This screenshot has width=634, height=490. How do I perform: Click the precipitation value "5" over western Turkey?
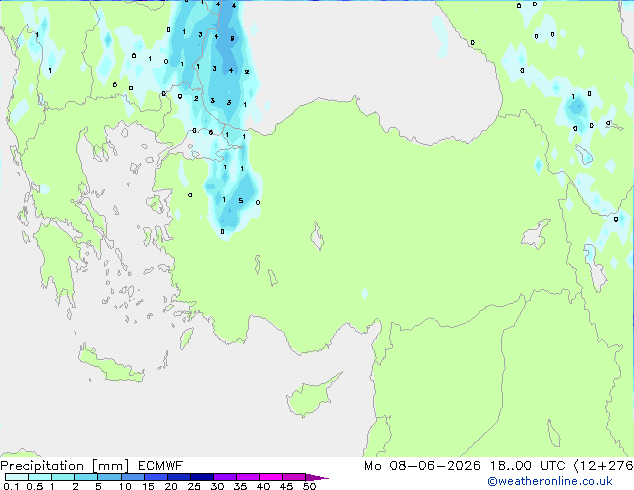click(241, 201)
